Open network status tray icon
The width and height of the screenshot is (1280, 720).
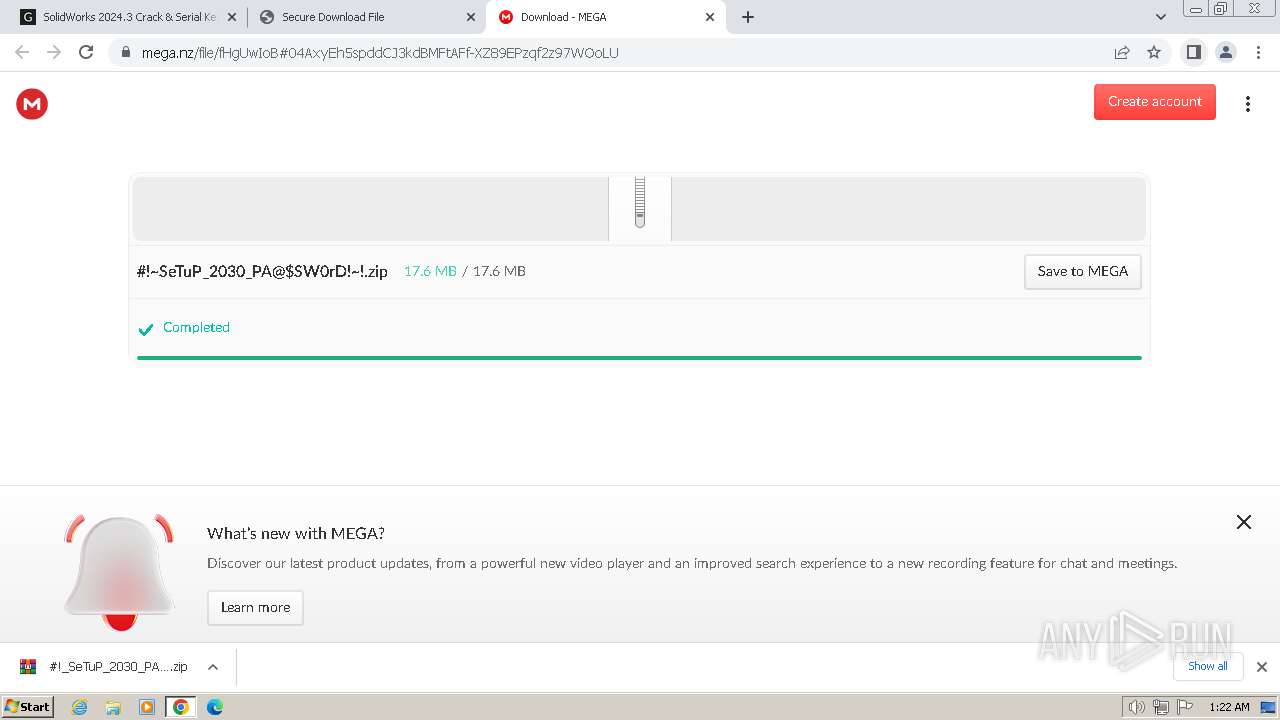1160,707
